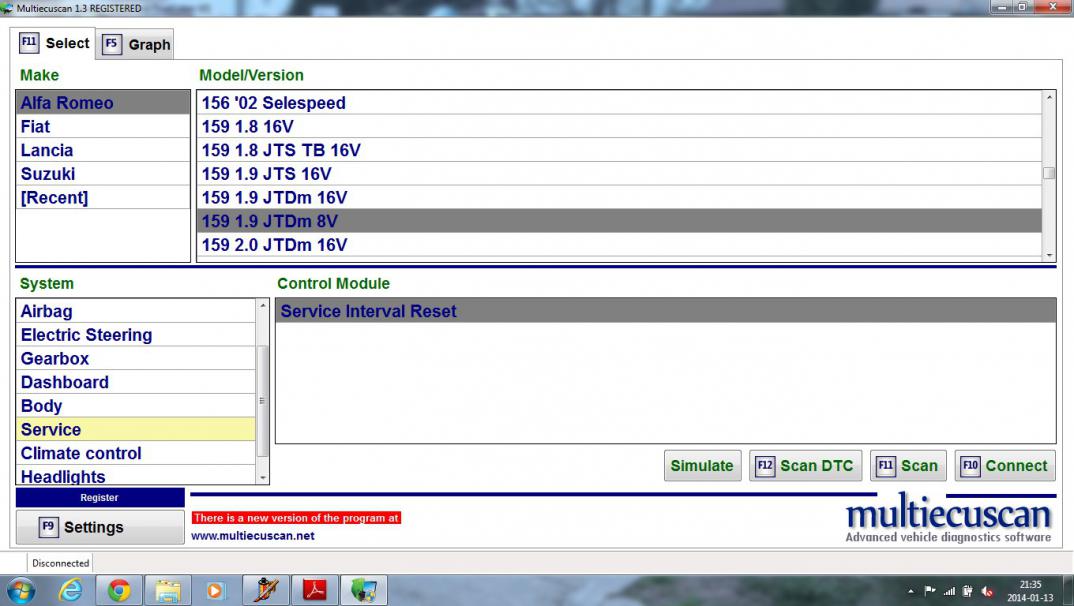Pick the 159 1.8 JTS TB 16V model
The image size is (1074, 606).
pyautogui.click(x=620, y=150)
